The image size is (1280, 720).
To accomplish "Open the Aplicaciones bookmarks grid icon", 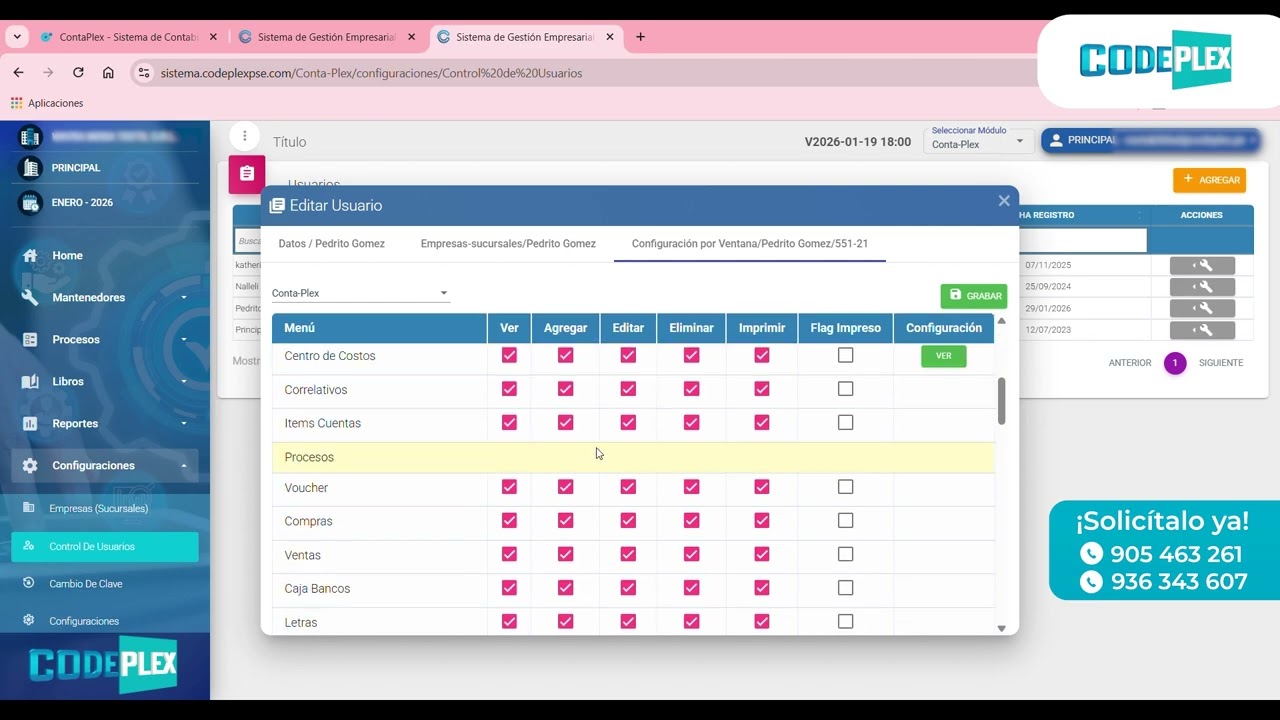I will (16, 103).
